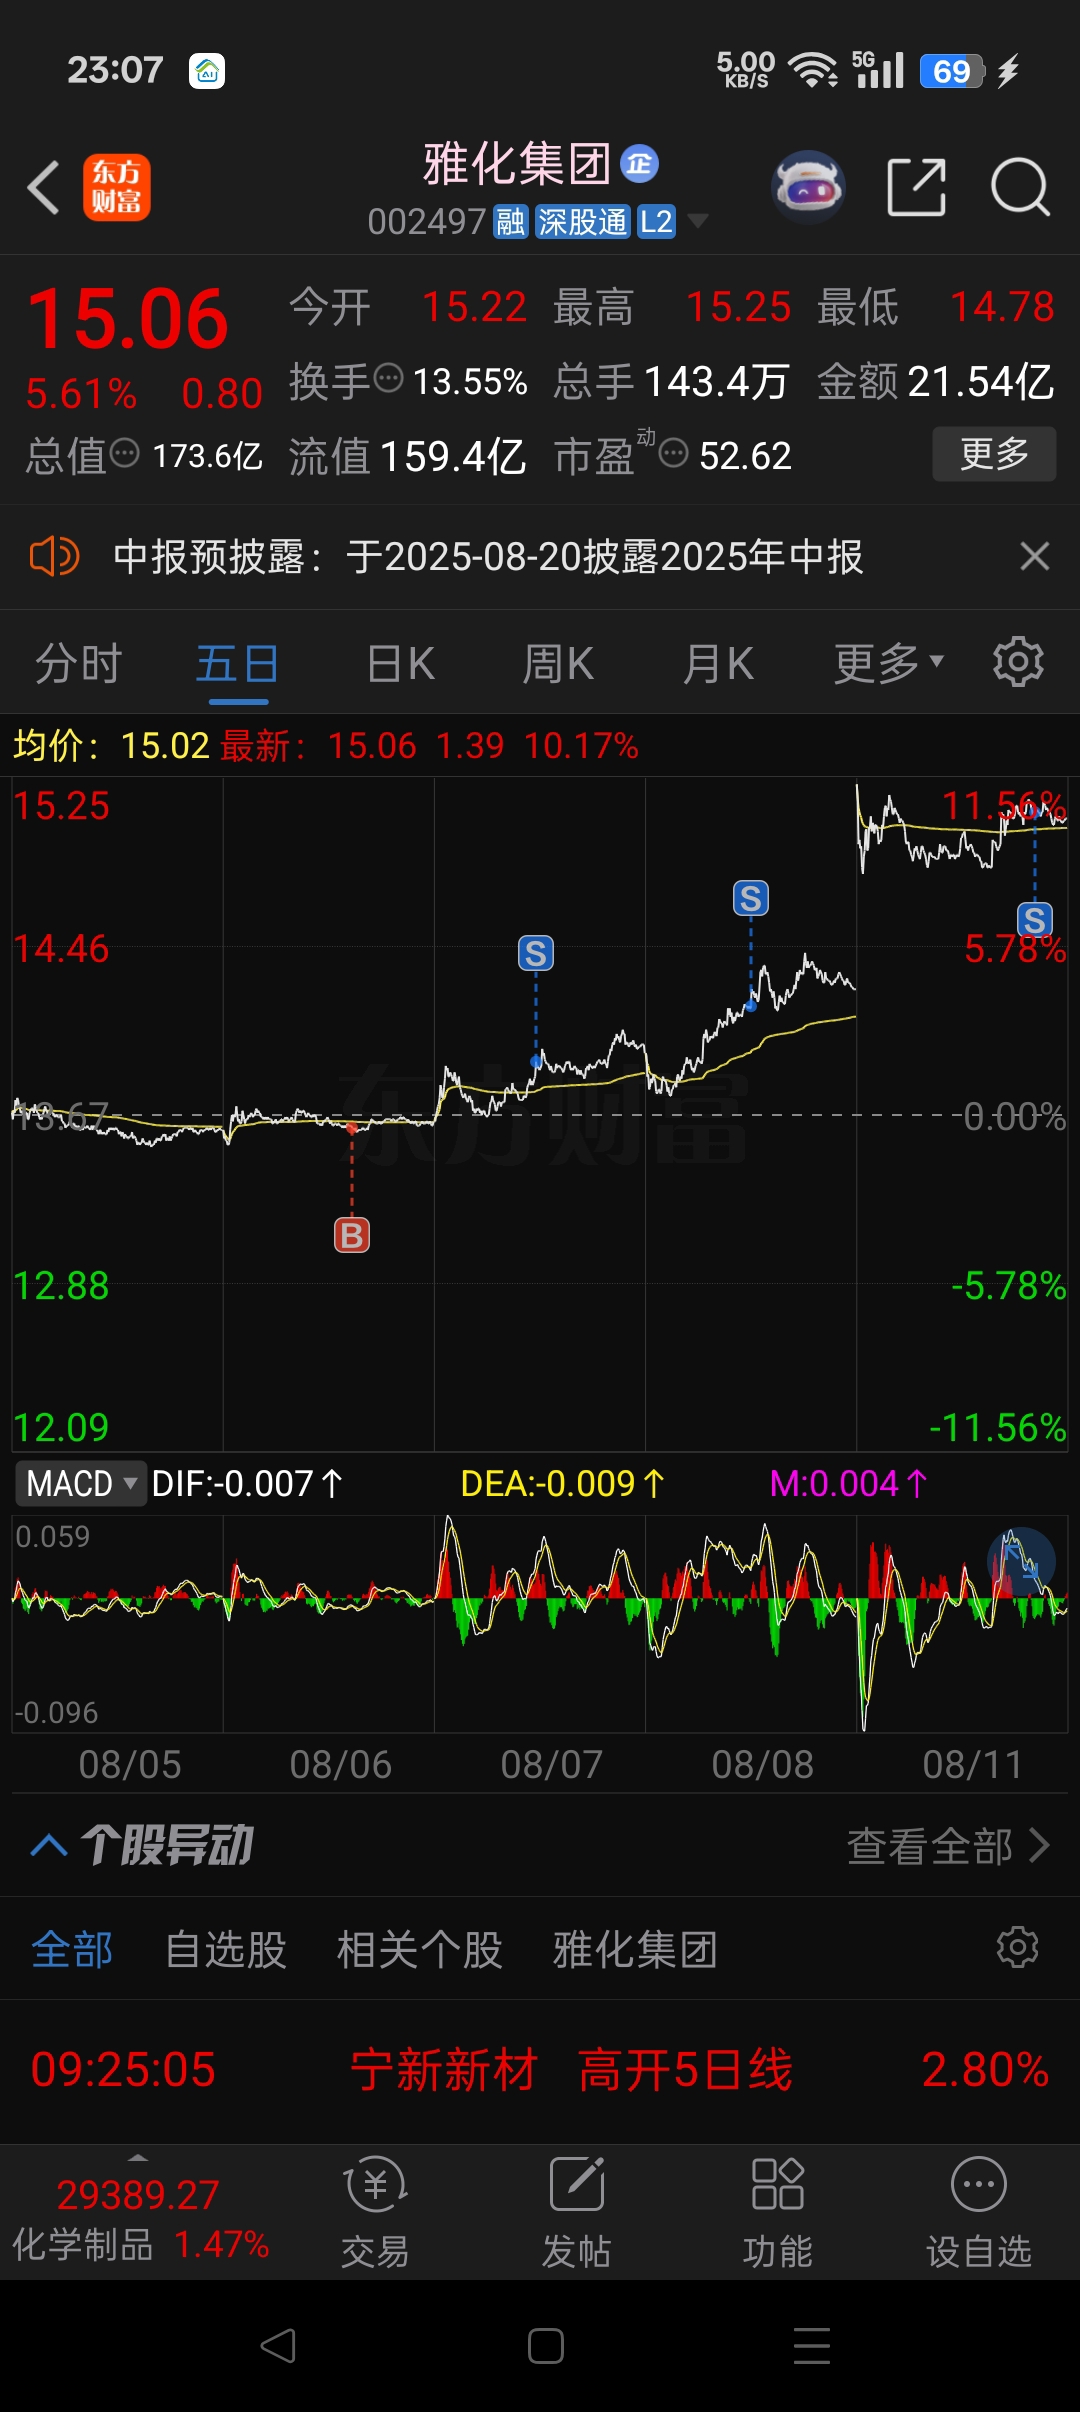
Task: Open 查看全部 link
Action: 948,1846
